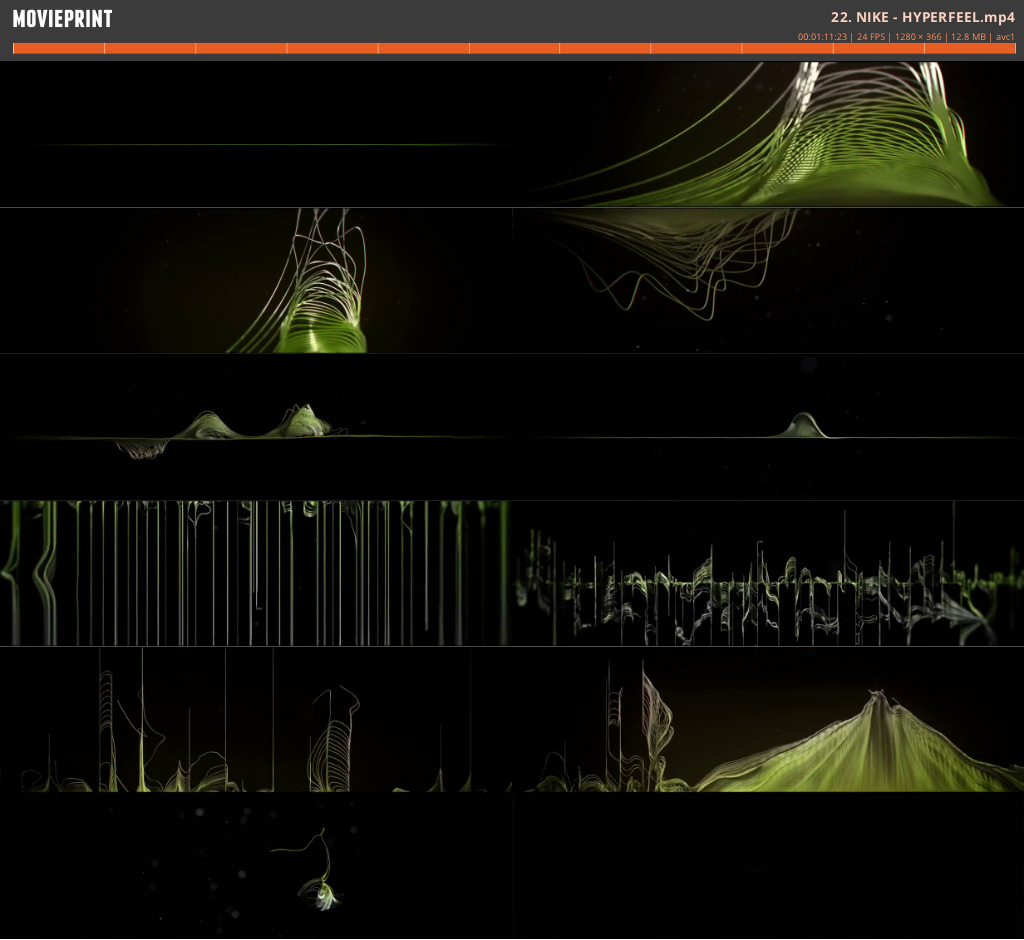Click the "24 FPS" frame rate text
Image resolution: width=1024 pixels, height=940 pixels.
pyautogui.click(x=871, y=37)
